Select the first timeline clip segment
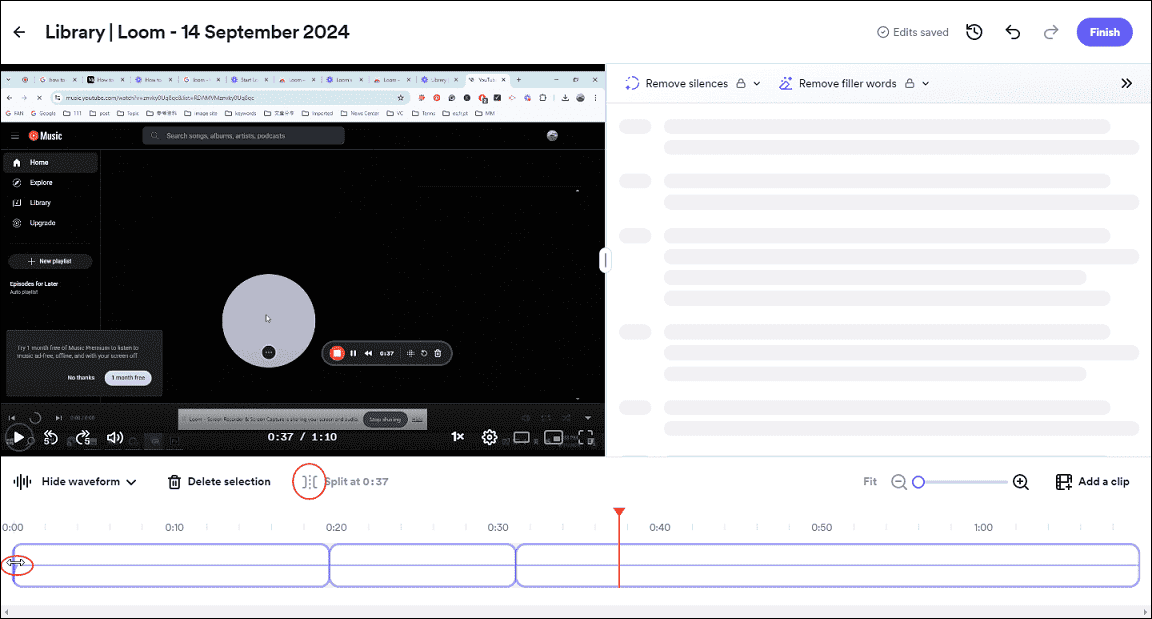 [170, 565]
